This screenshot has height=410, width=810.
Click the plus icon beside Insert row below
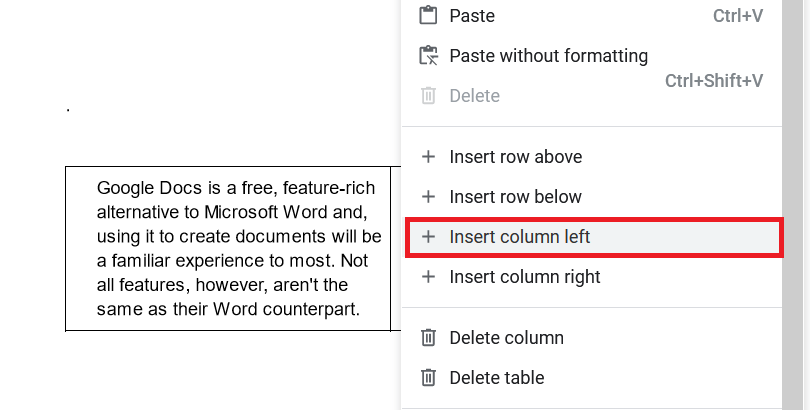(x=428, y=197)
